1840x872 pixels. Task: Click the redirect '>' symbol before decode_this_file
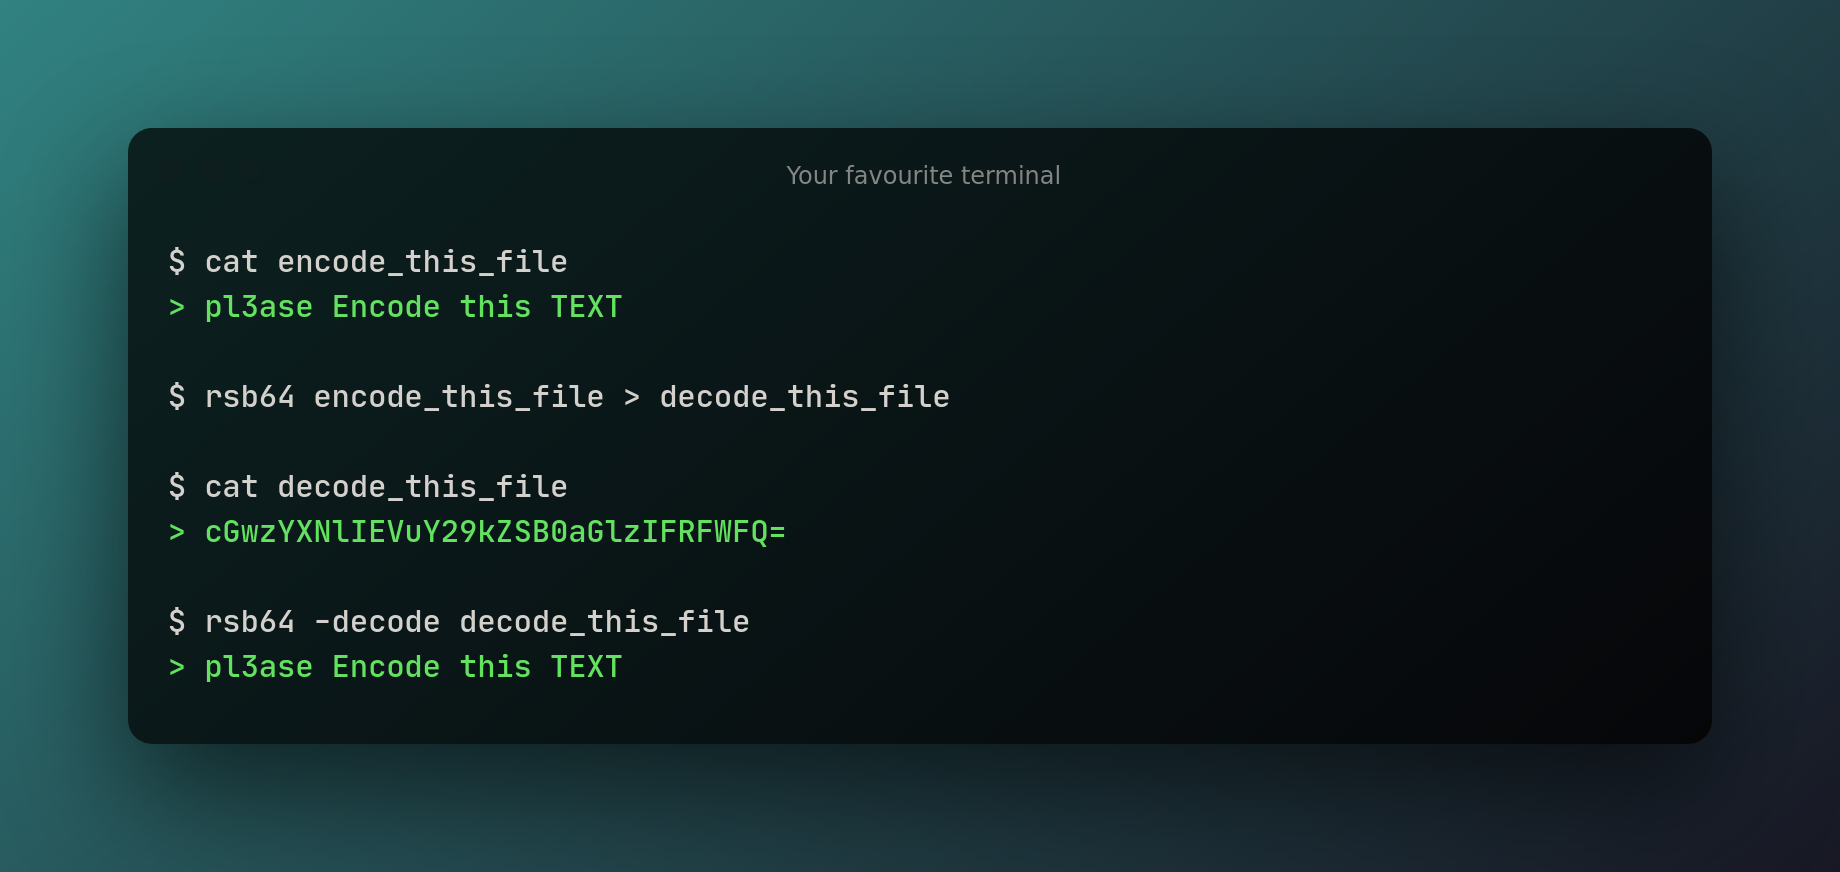tap(632, 397)
